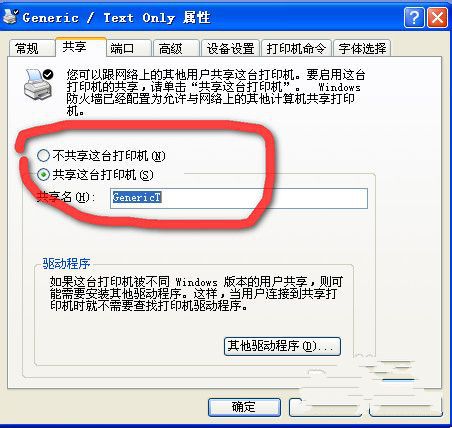Screen dimensions: 452x428
Task: Open the 打印机命令 tab
Action: pyautogui.click(x=296, y=49)
